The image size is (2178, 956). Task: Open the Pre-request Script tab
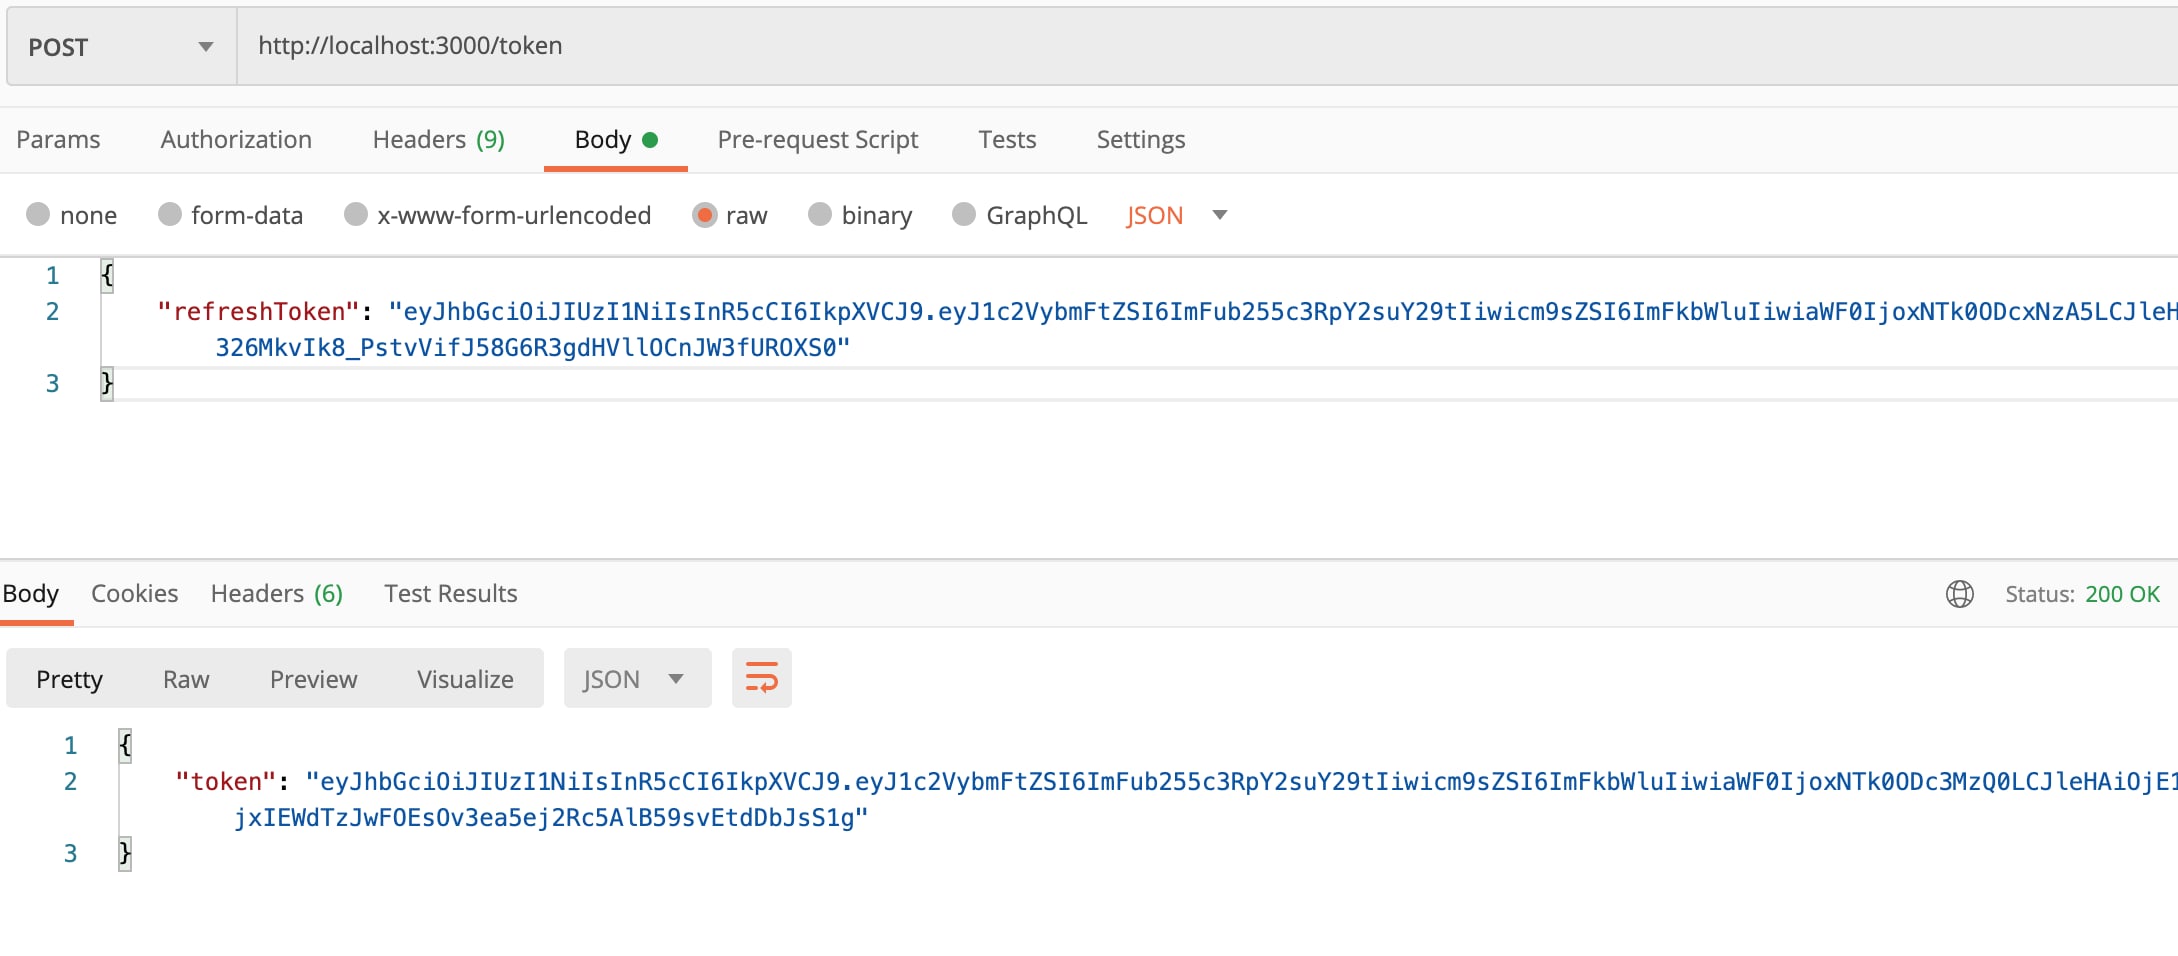pyautogui.click(x=817, y=140)
